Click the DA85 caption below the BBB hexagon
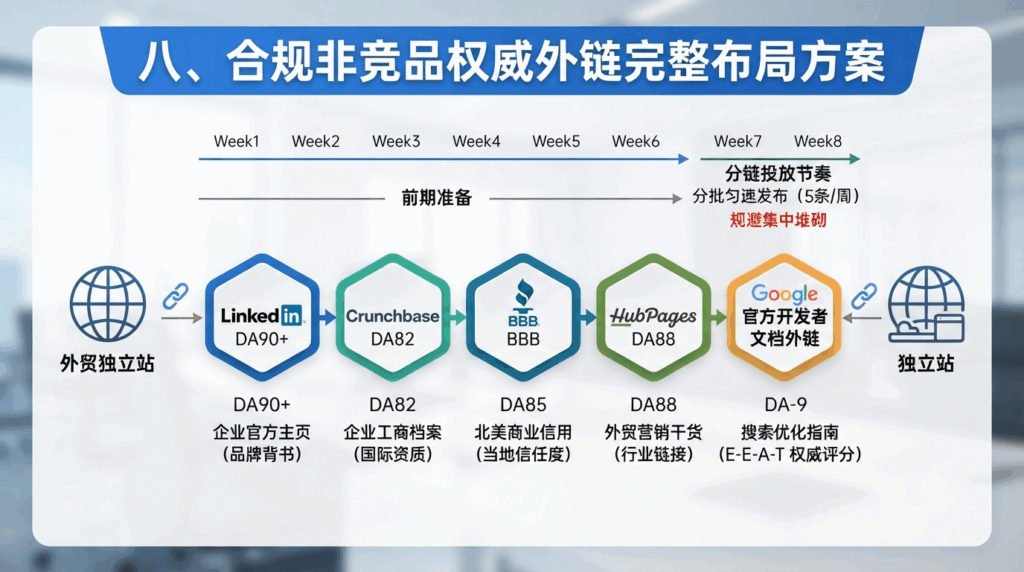 (x=523, y=405)
